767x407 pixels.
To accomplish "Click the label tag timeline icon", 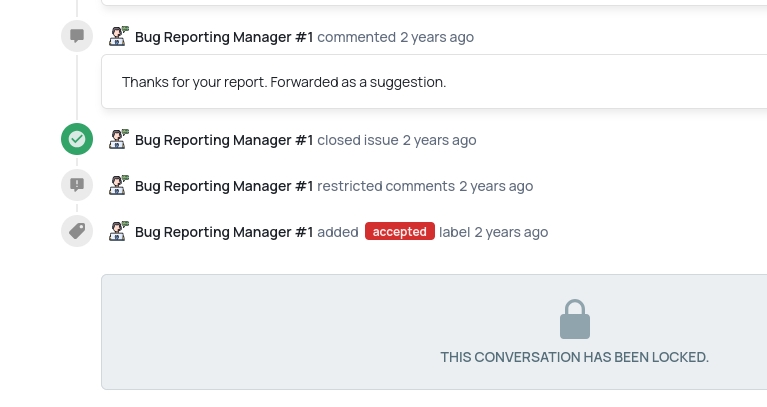I will [x=77, y=231].
